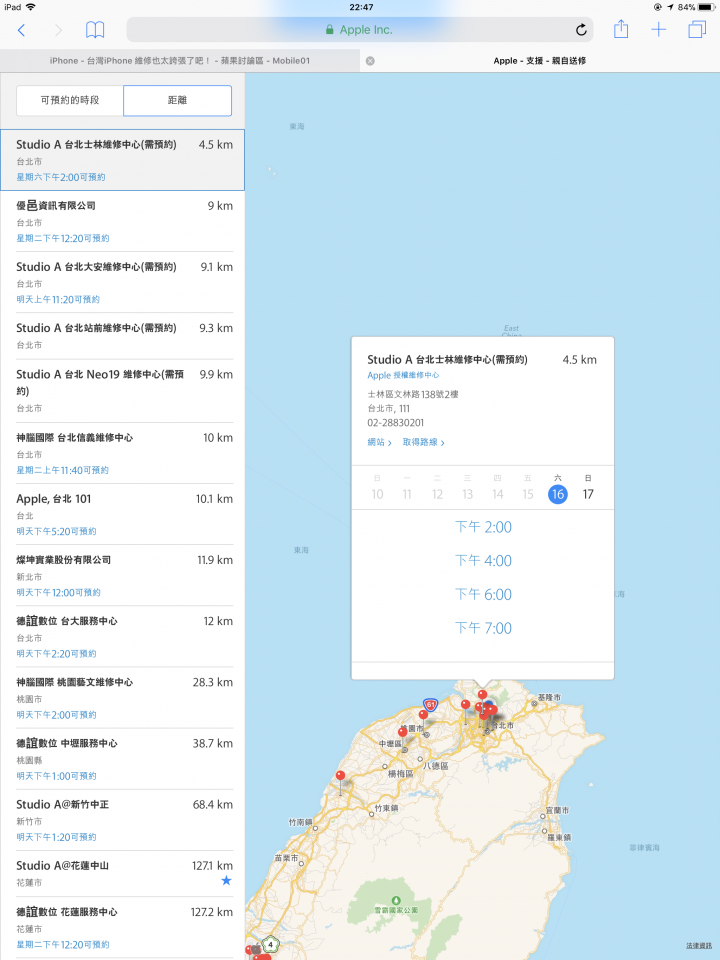This screenshot has height=960, width=720.
Task: Tap the red map pin near 竹南鎮
Action: (x=340, y=777)
